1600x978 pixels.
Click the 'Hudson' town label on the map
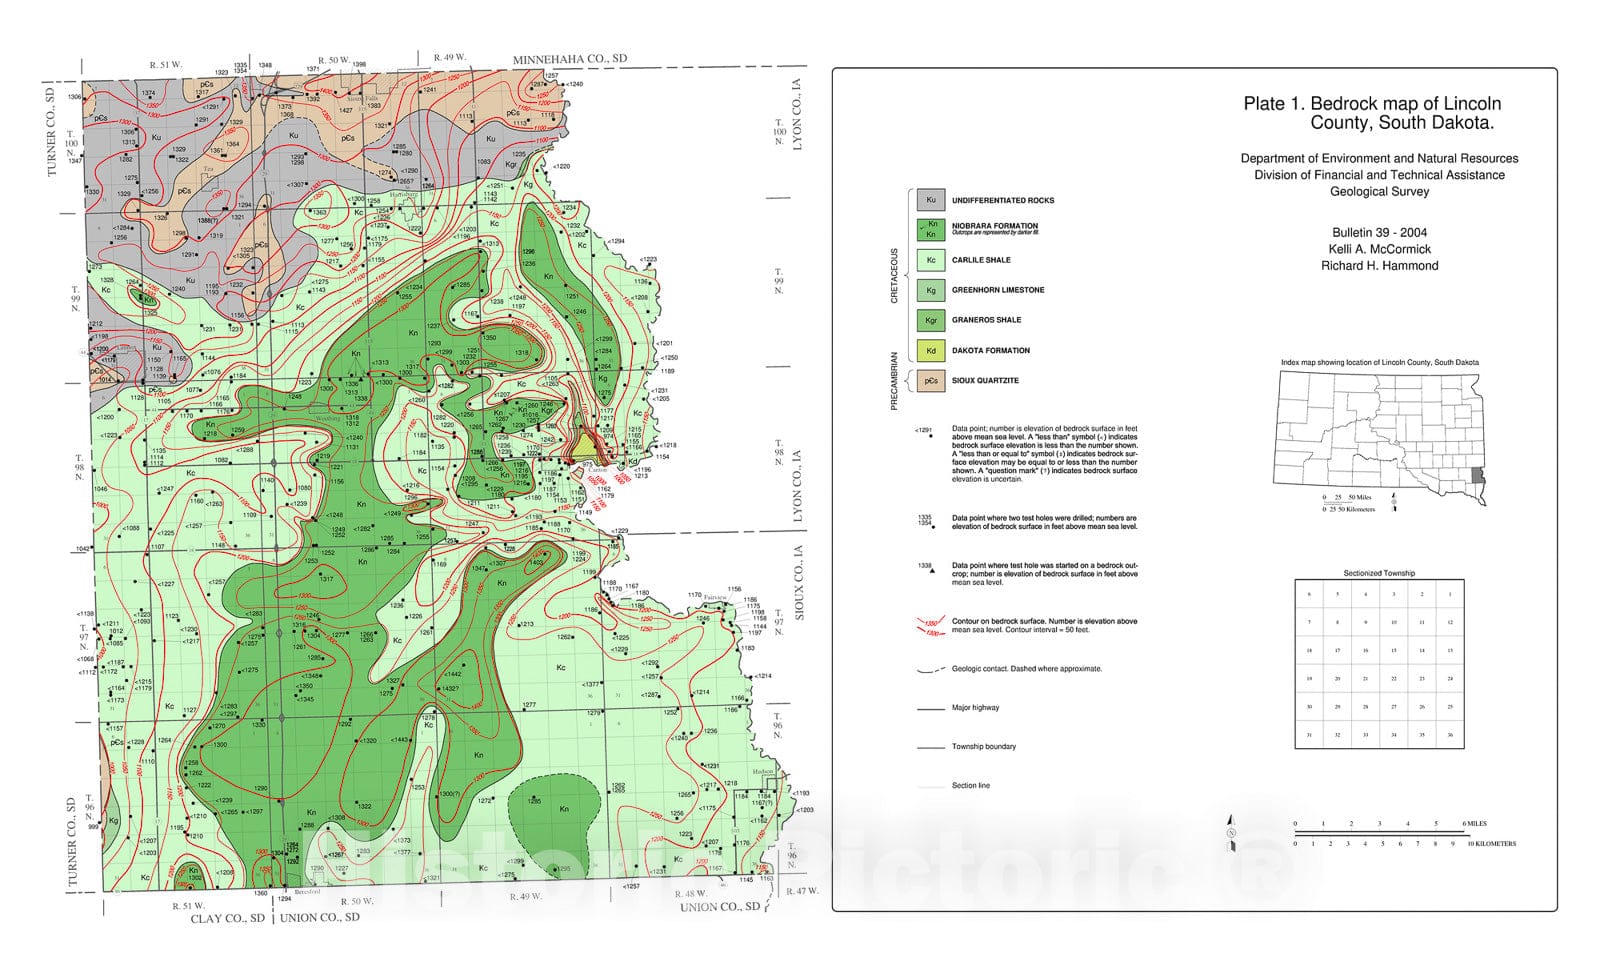764,772
